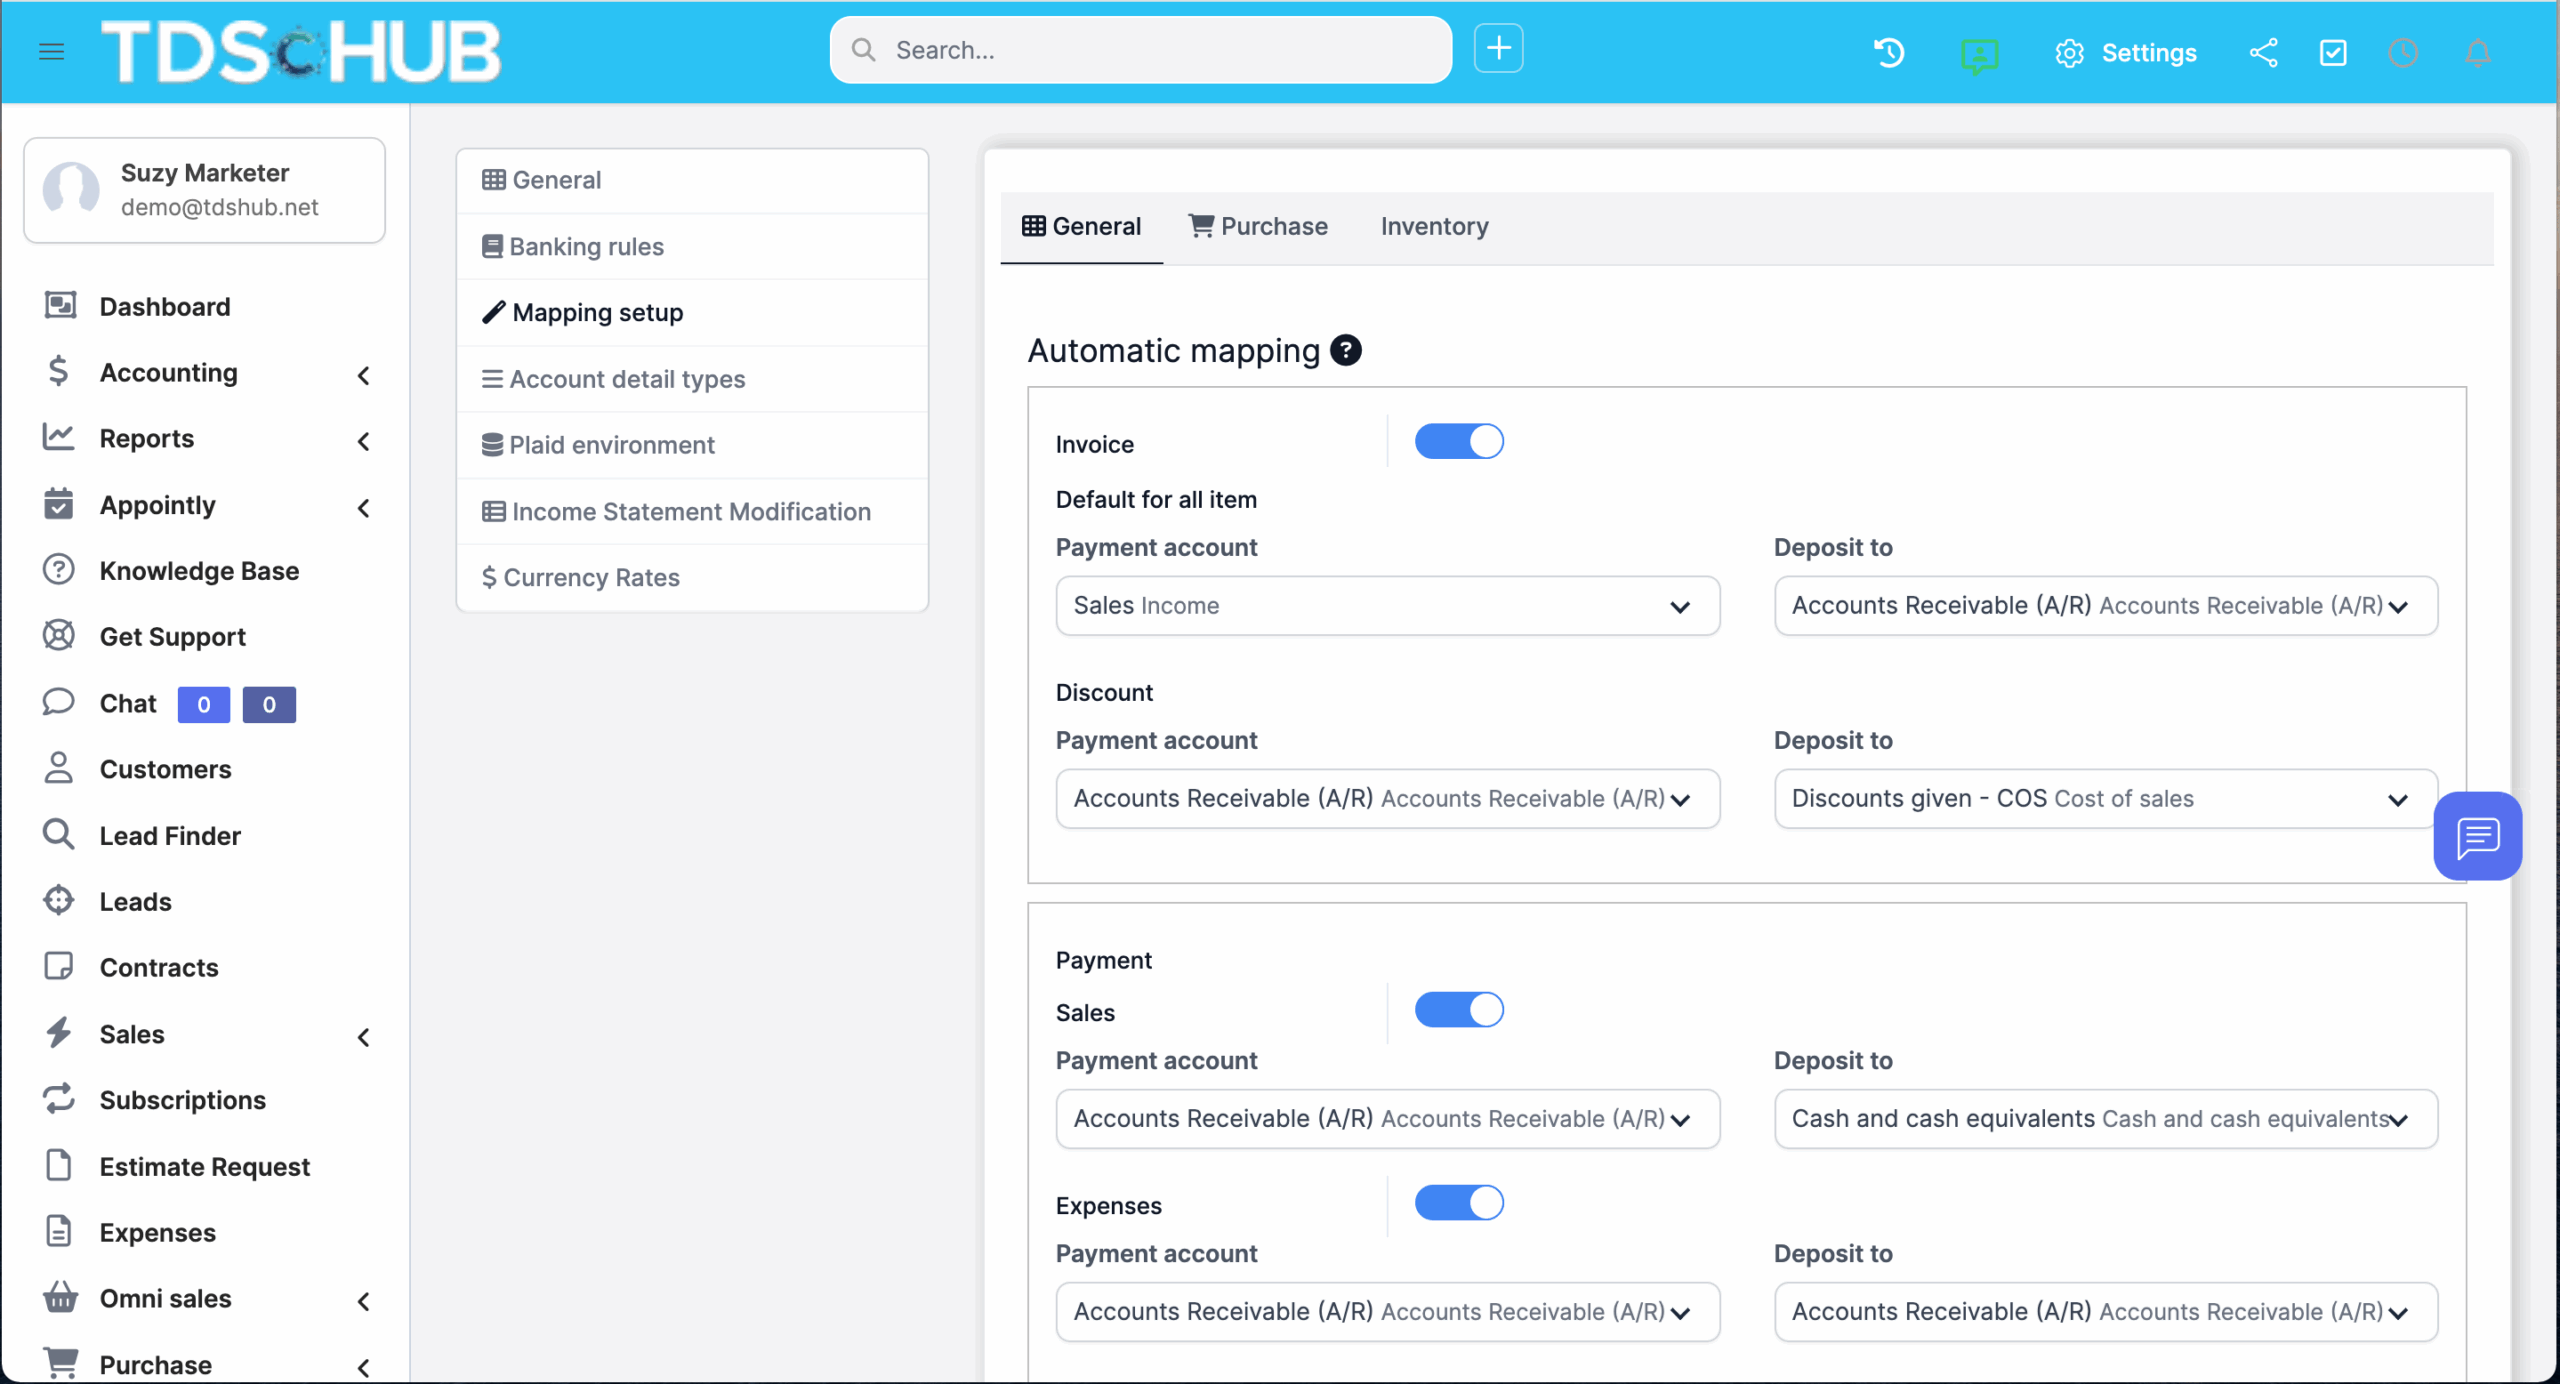Open Banking rules settings page
The image size is (2560, 1384).
point(586,246)
